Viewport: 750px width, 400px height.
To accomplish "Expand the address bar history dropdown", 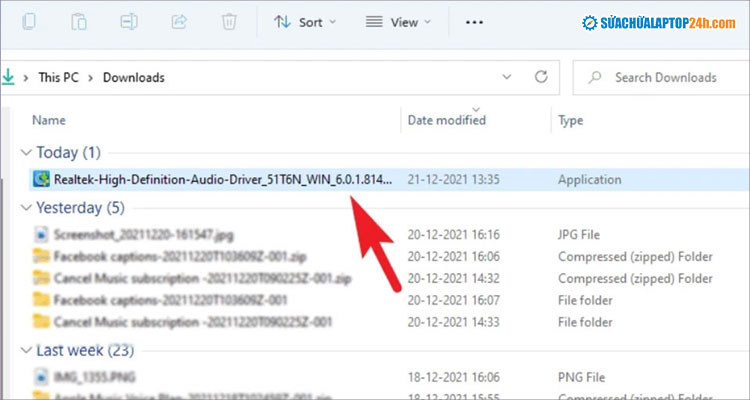I will (504, 77).
